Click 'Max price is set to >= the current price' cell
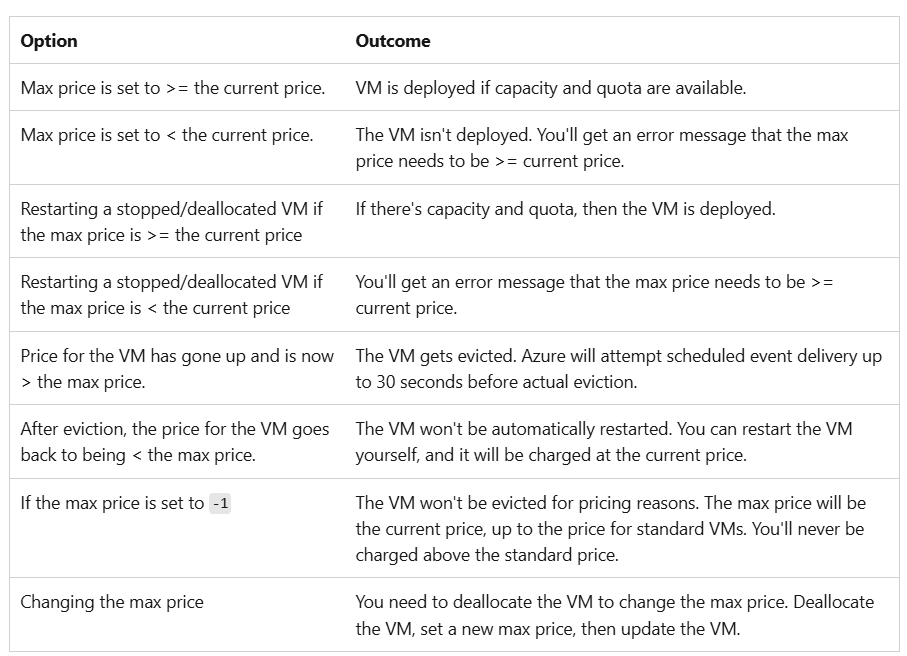Screen dimensions: 907x656 point(173,88)
